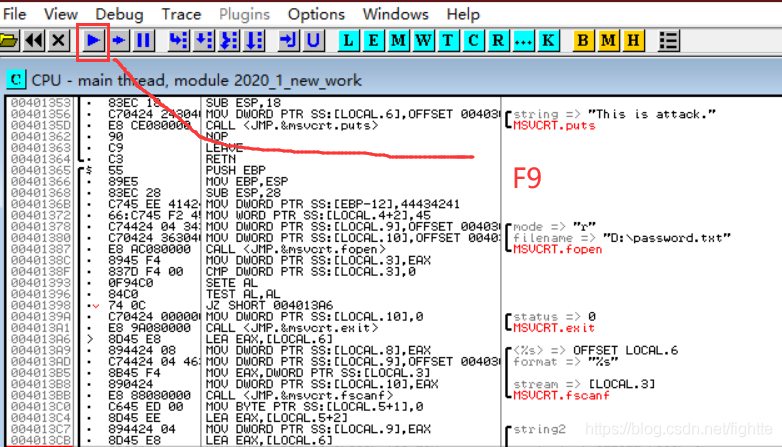Image resolution: width=782 pixels, height=447 pixels.
Task: Show Call stack with K button
Action: tap(548, 40)
